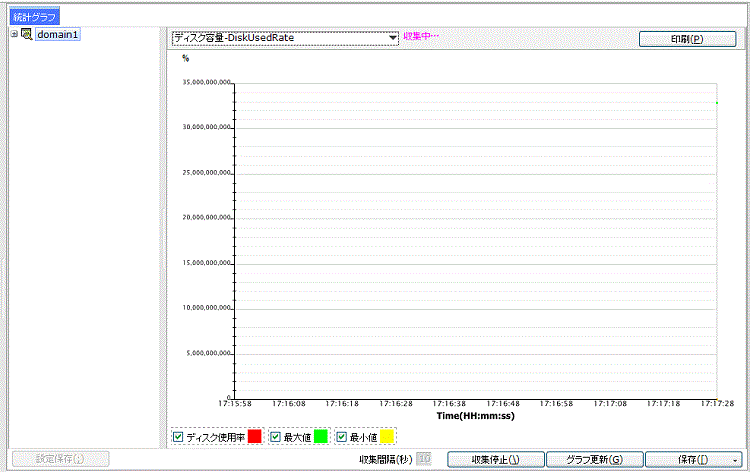
Task: Click the 収集中 status text
Action: click(x=421, y=37)
